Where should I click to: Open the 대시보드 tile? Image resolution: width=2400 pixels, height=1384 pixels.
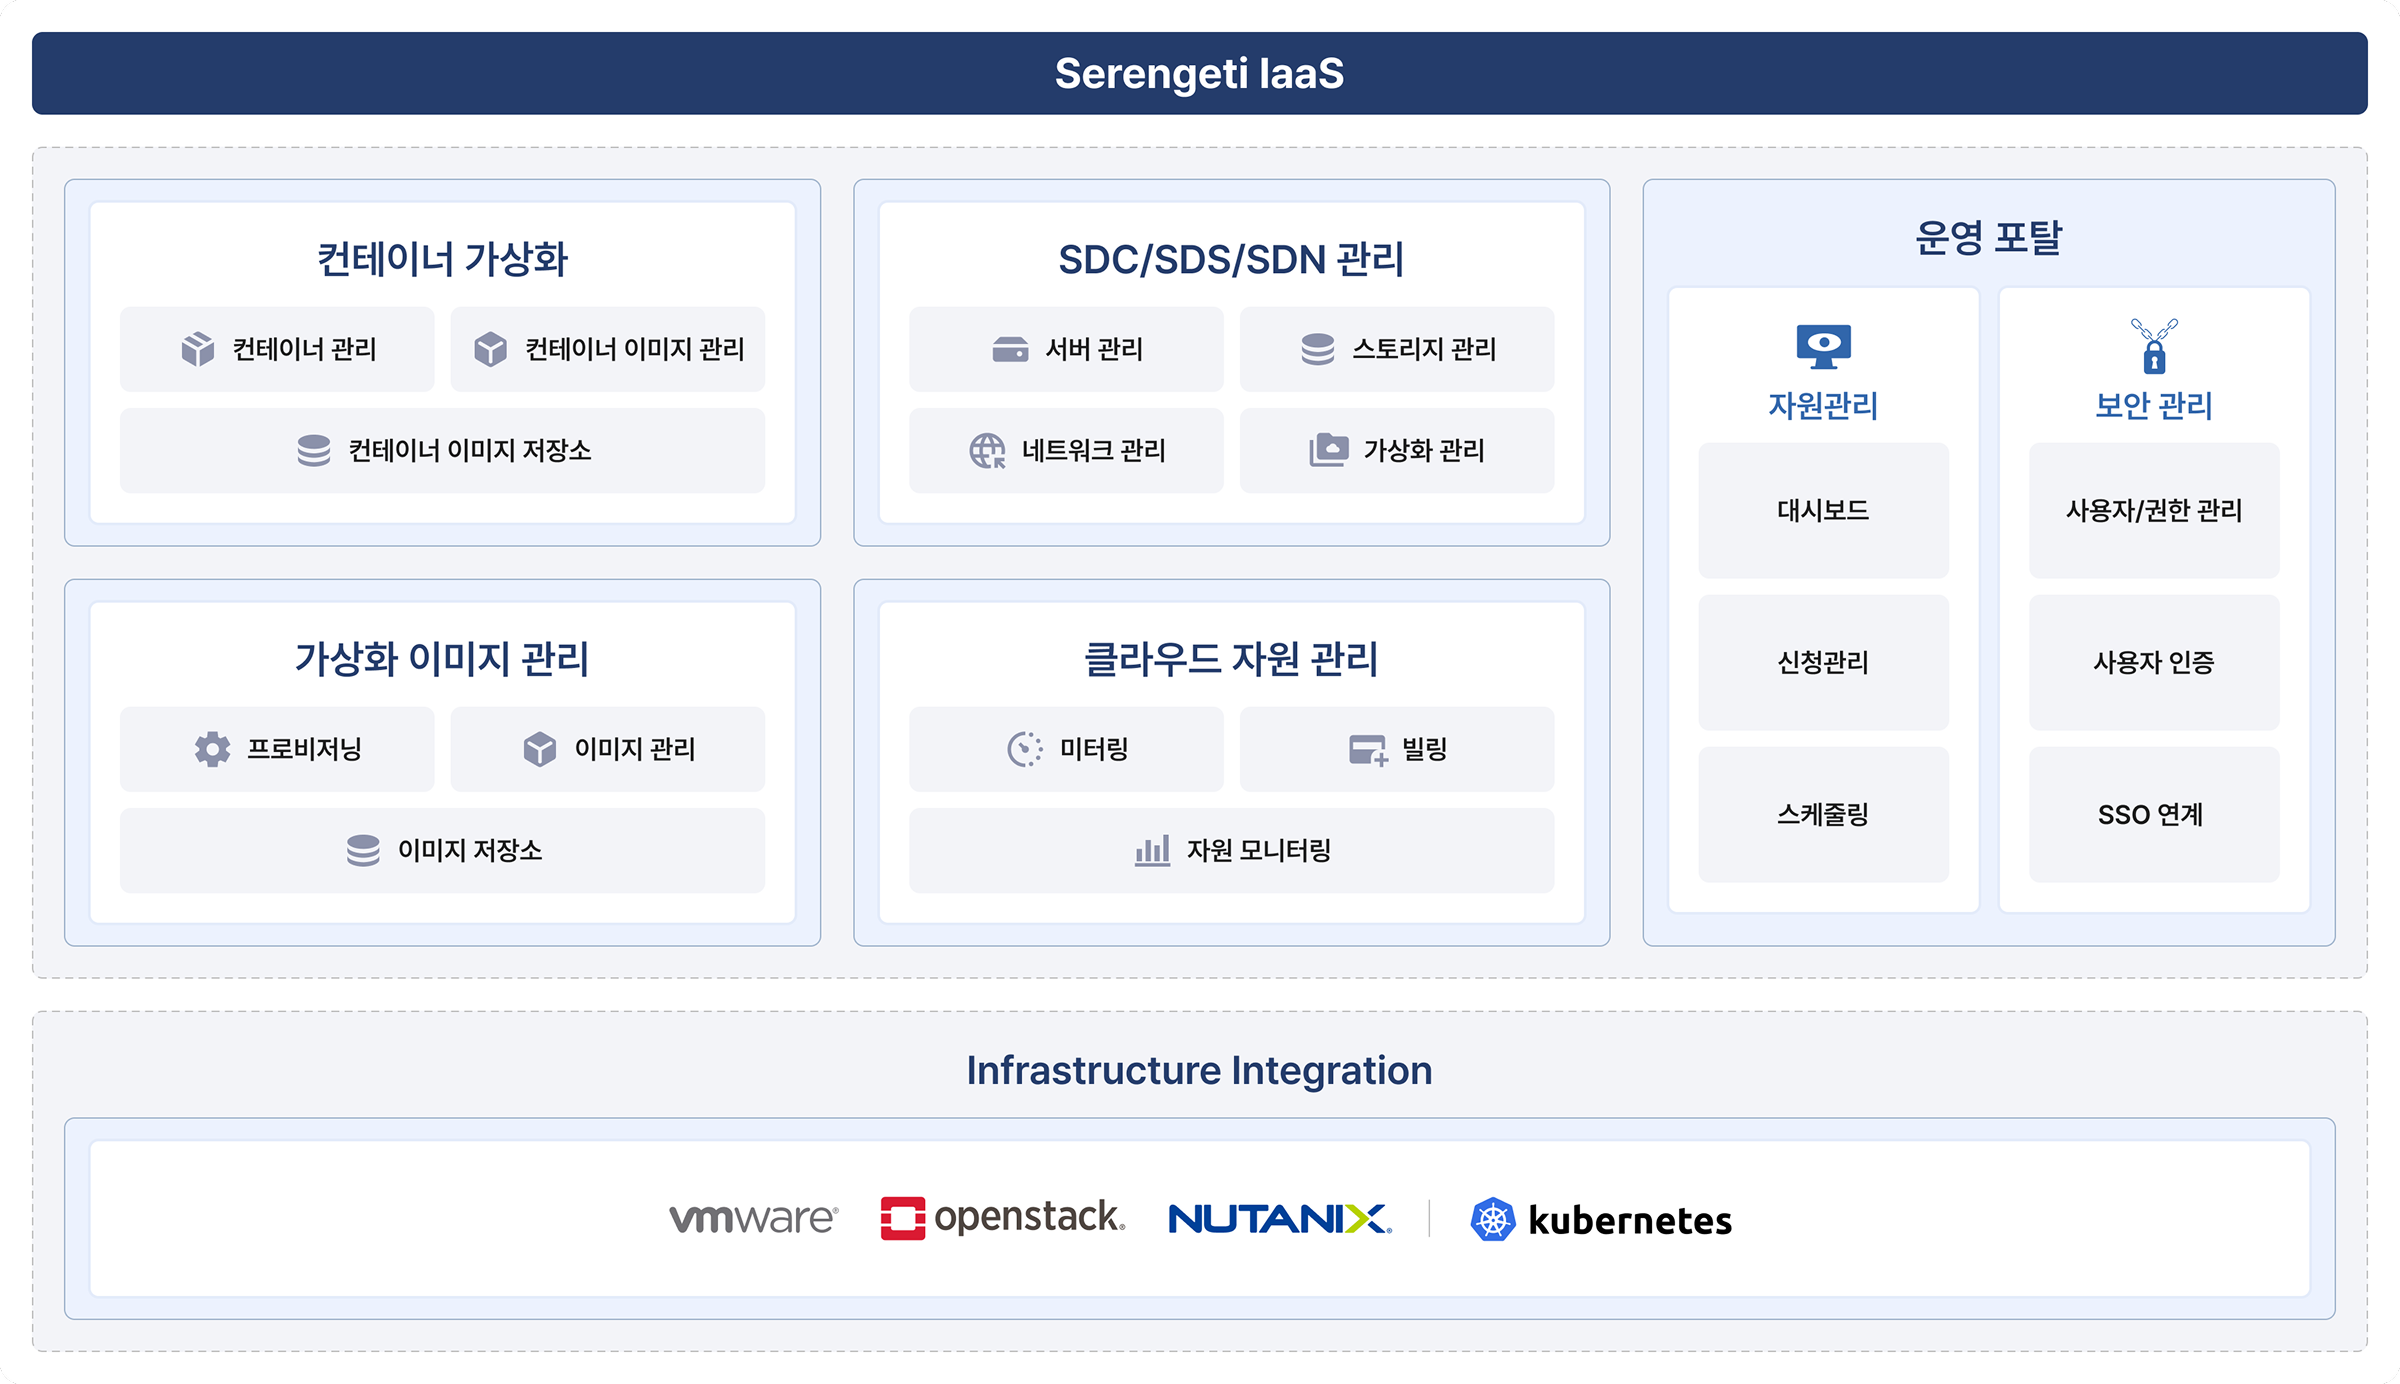coord(1823,511)
